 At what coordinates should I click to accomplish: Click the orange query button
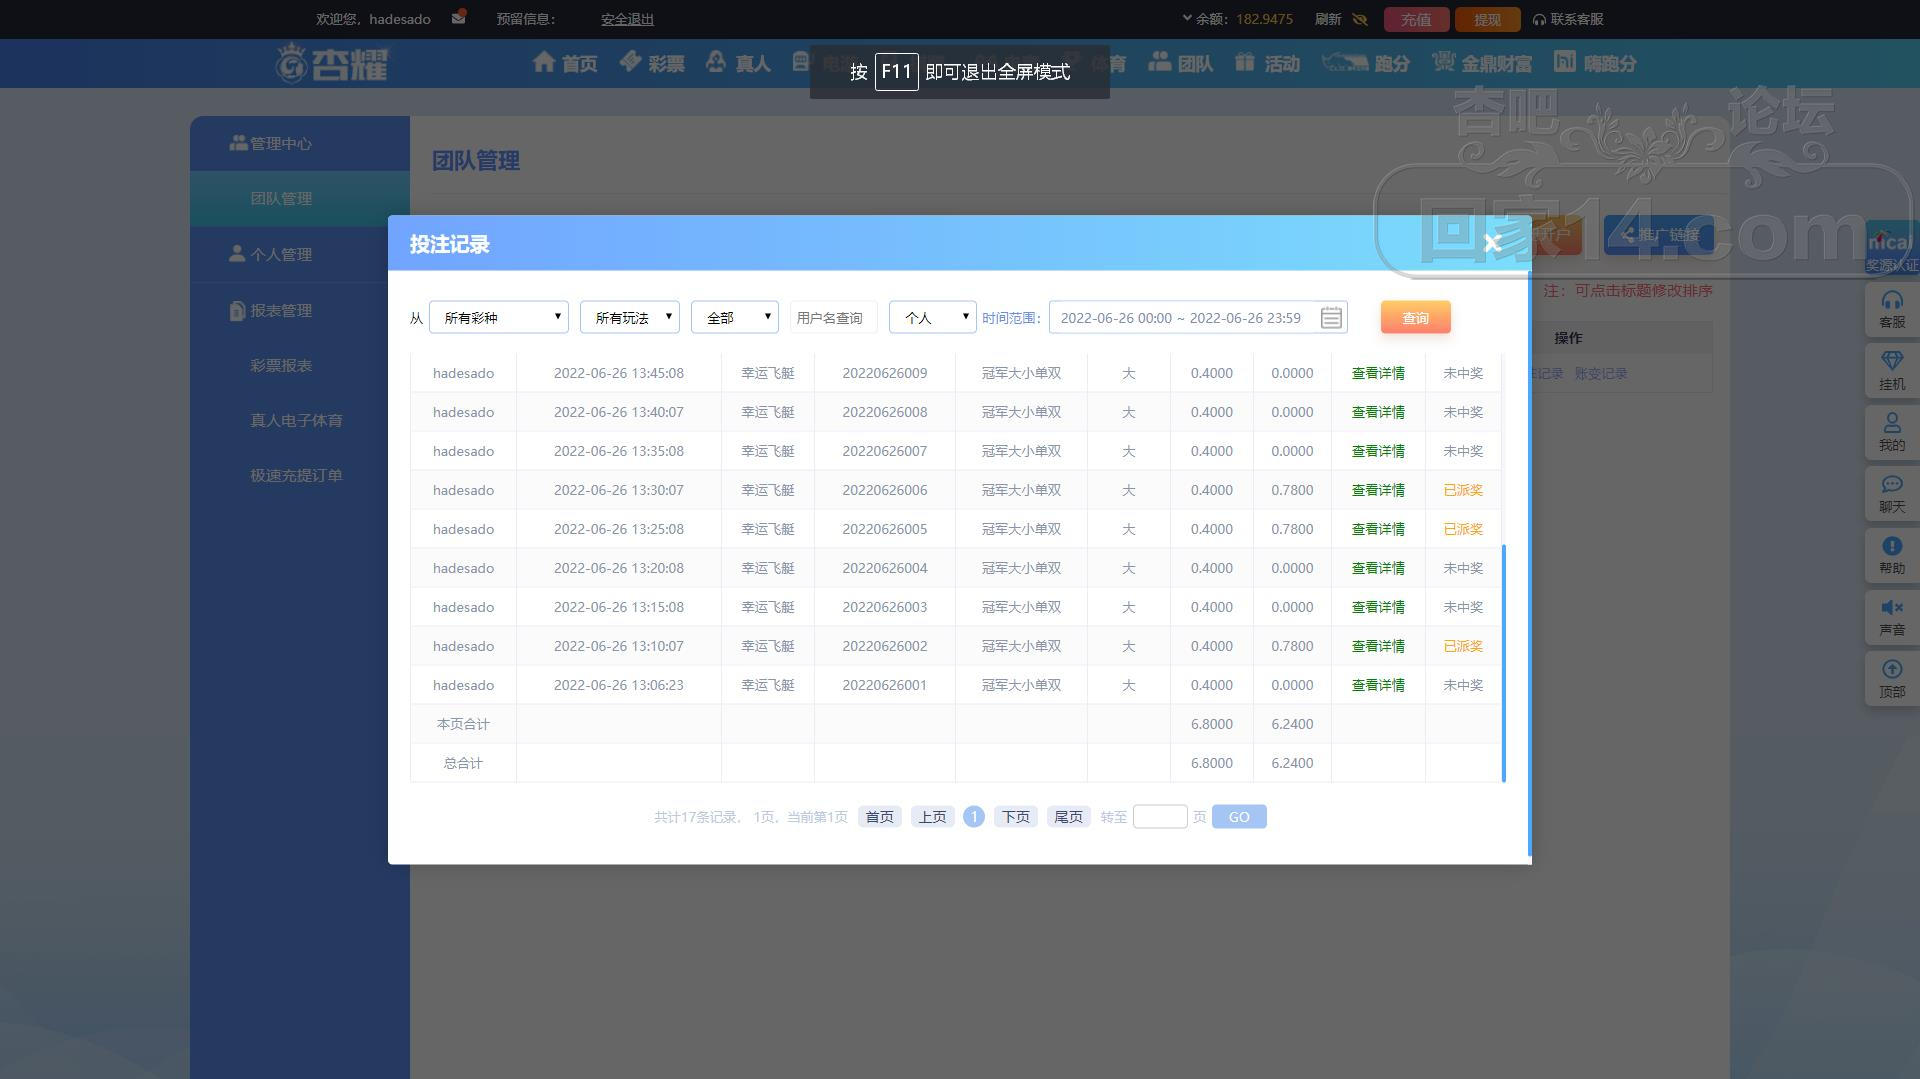pyautogui.click(x=1415, y=318)
